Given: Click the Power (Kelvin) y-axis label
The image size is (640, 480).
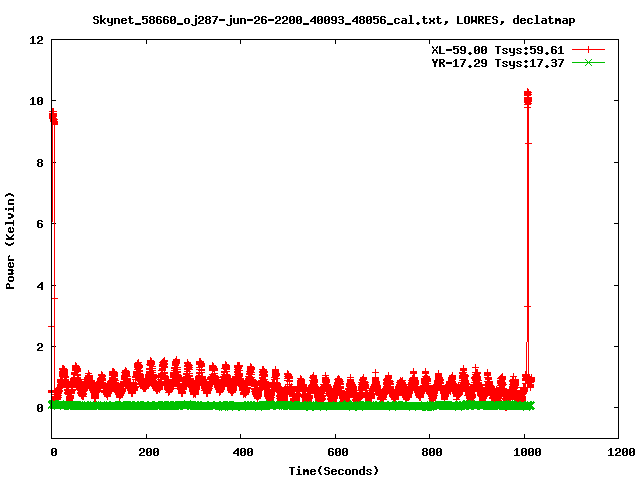Looking at the screenshot, I should point(10,241).
